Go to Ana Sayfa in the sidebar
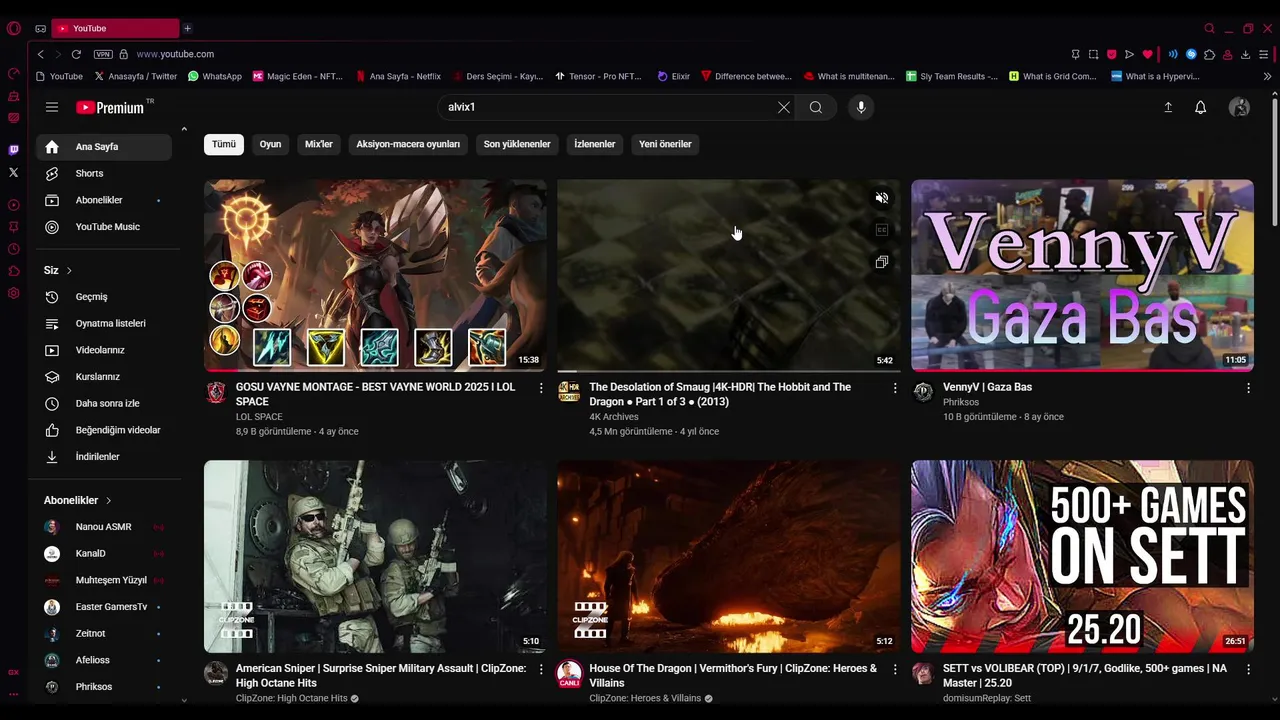 point(104,147)
